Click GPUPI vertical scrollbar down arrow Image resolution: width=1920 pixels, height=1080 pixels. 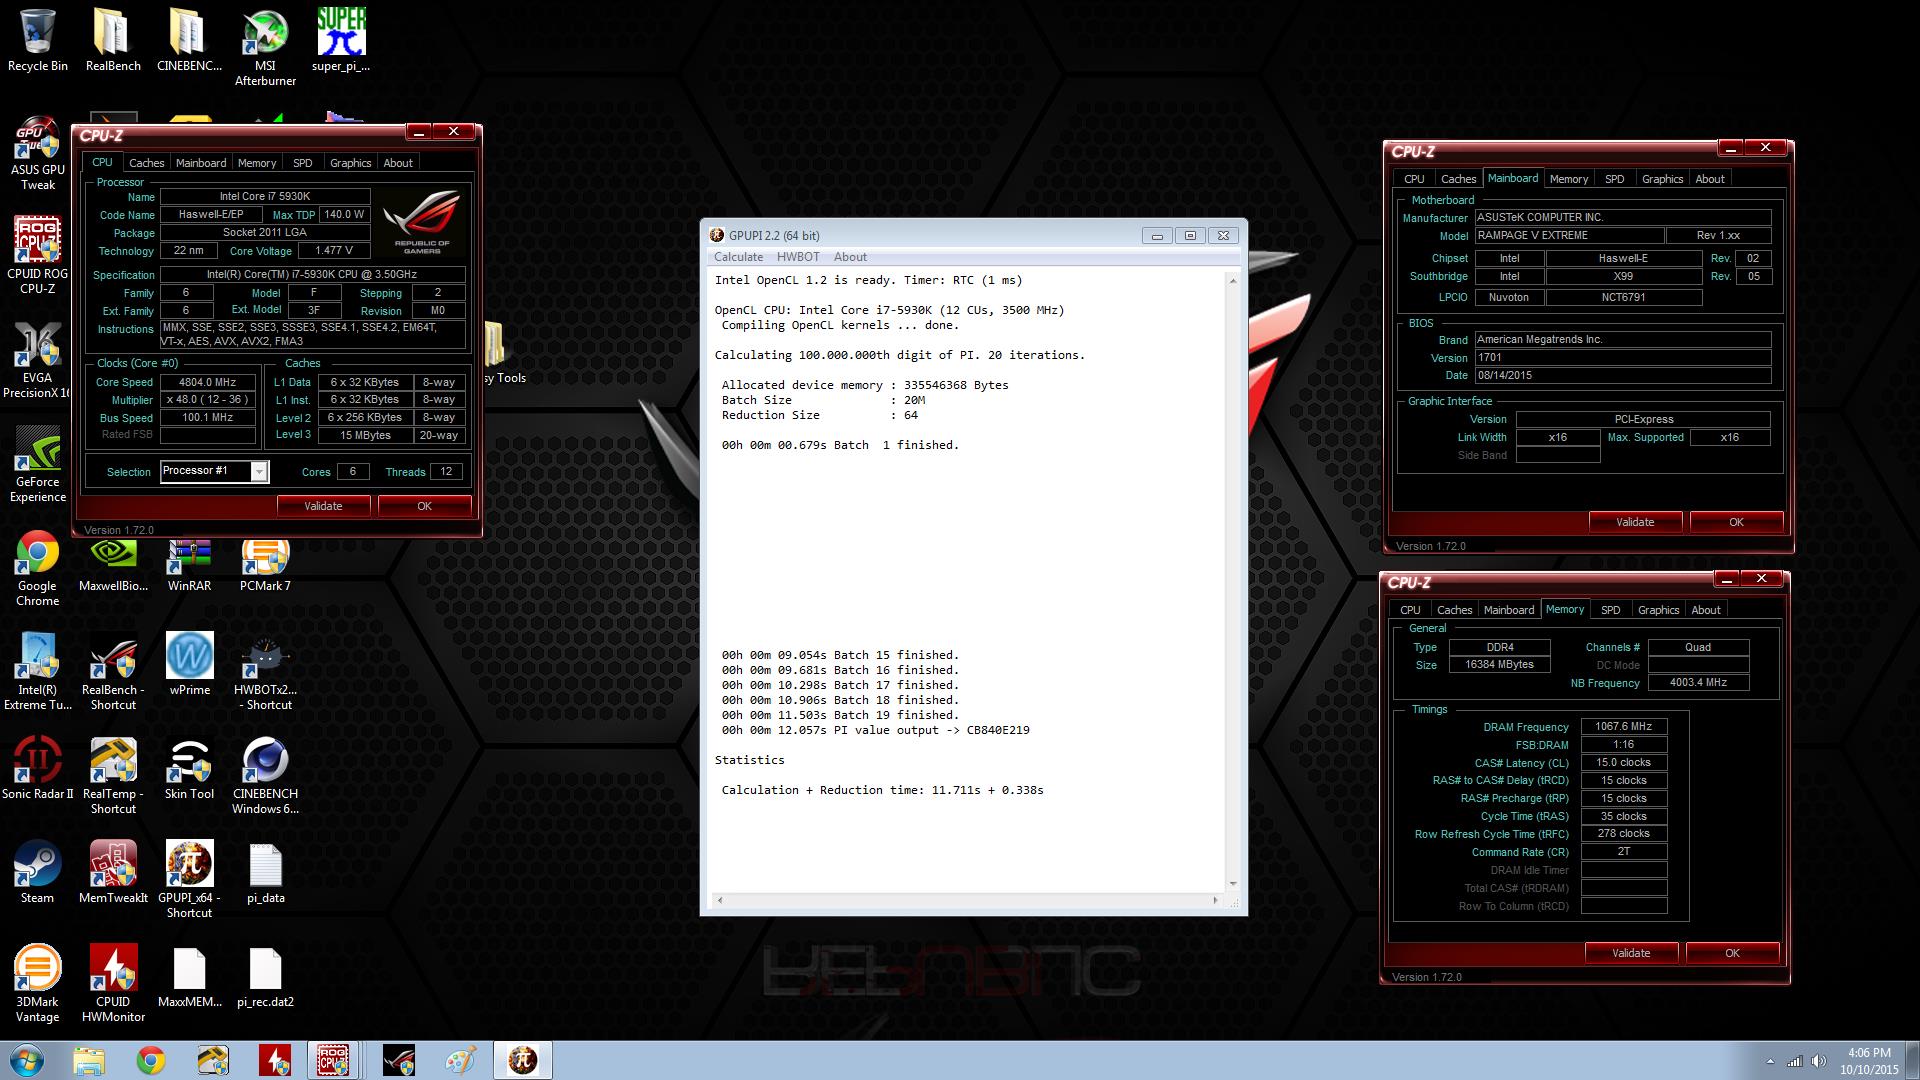(1232, 884)
